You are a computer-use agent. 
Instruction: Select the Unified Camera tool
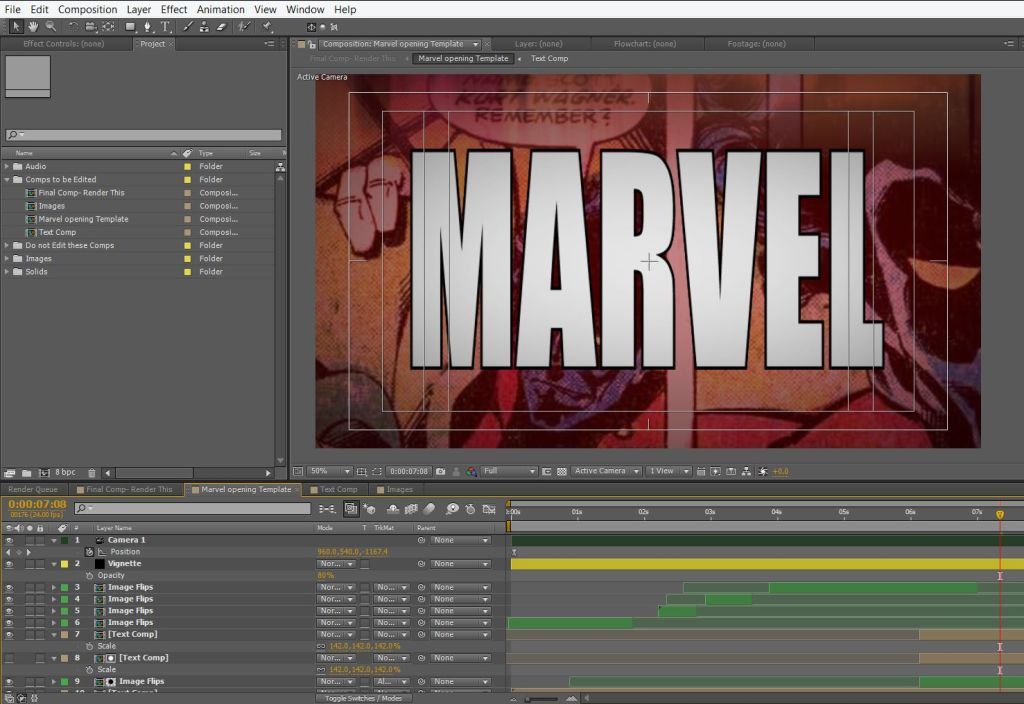[91, 27]
